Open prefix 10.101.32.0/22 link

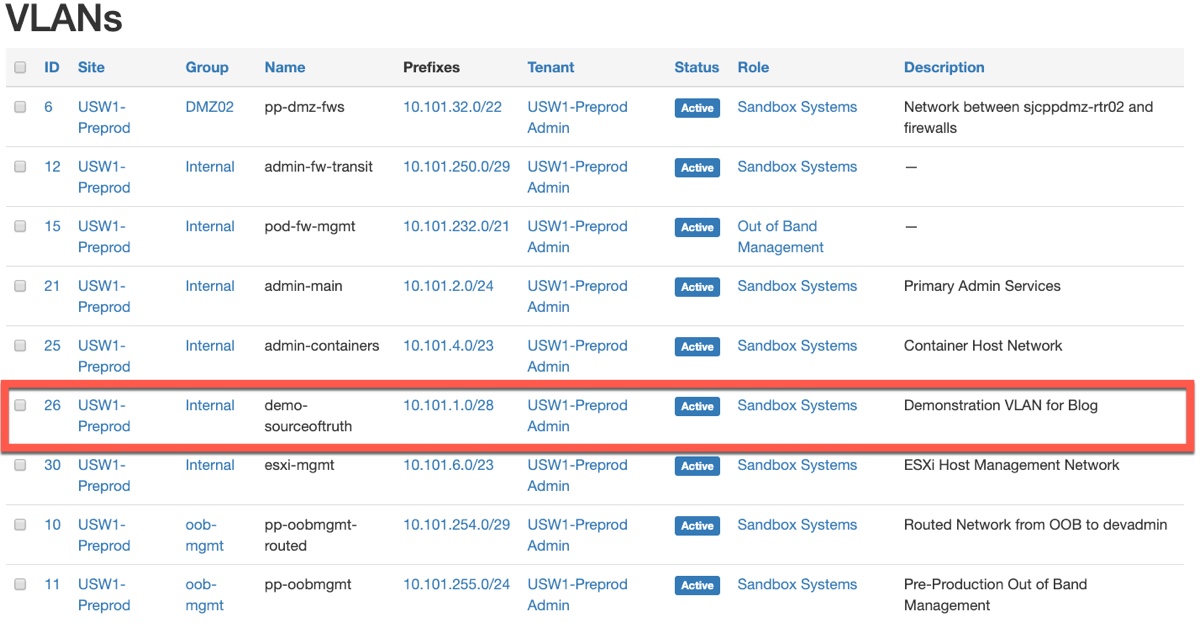(452, 107)
